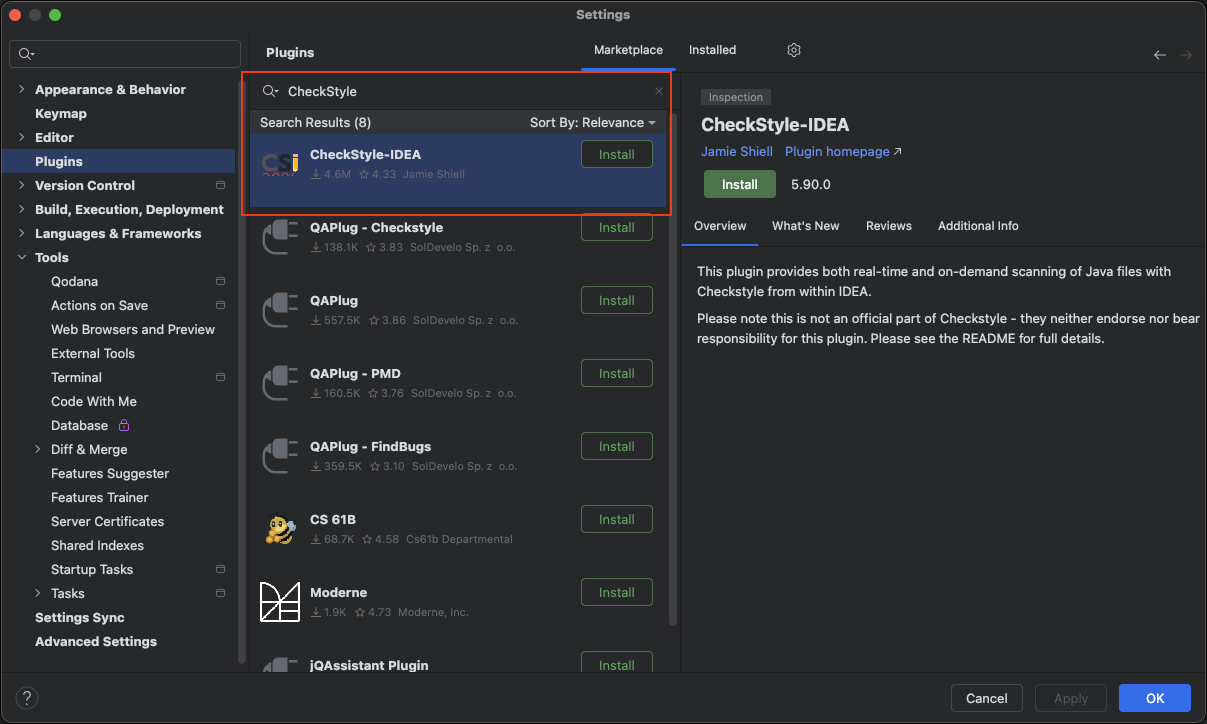Click the settings search magnifier icon

click(27, 54)
